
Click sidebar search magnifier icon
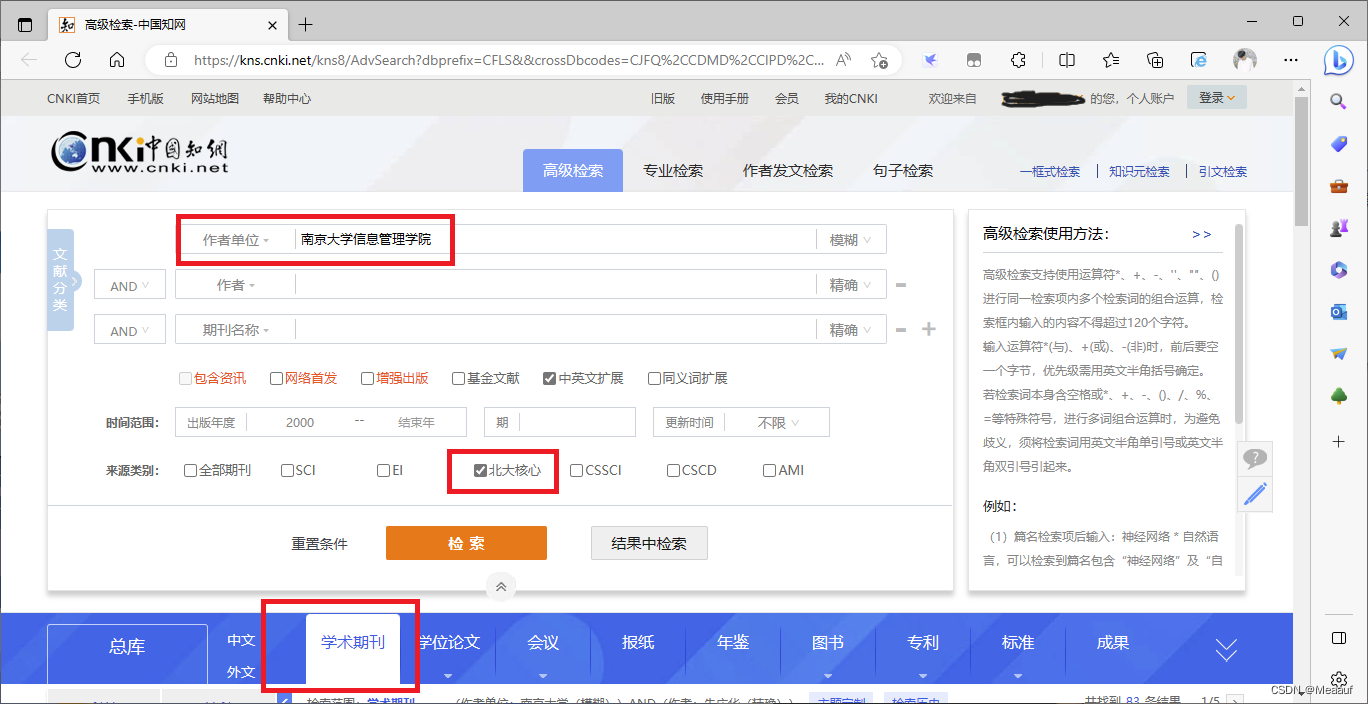tap(1338, 101)
